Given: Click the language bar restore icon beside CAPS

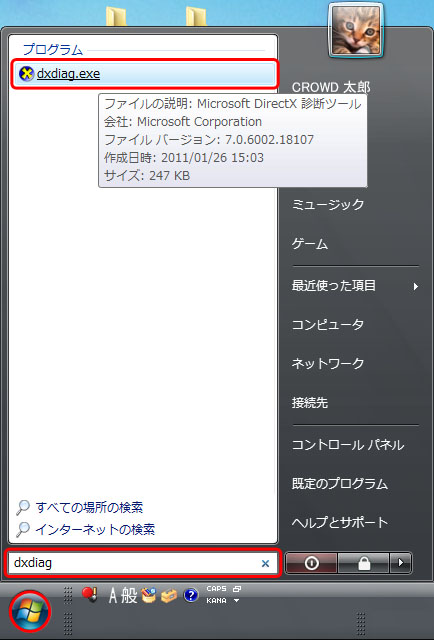Looking at the screenshot, I should pos(237,589).
